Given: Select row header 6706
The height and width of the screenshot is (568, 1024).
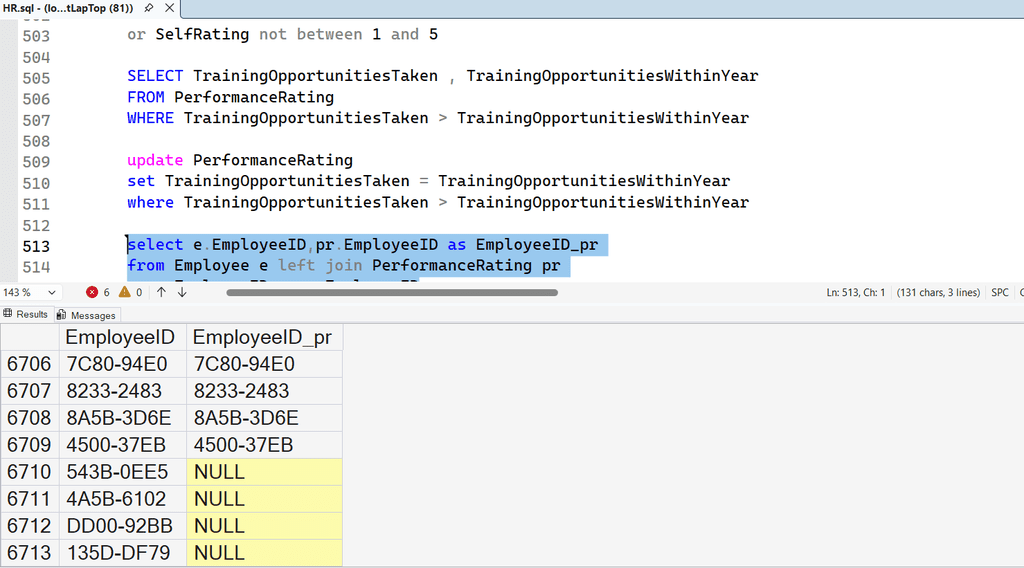Looking at the screenshot, I should coord(29,364).
